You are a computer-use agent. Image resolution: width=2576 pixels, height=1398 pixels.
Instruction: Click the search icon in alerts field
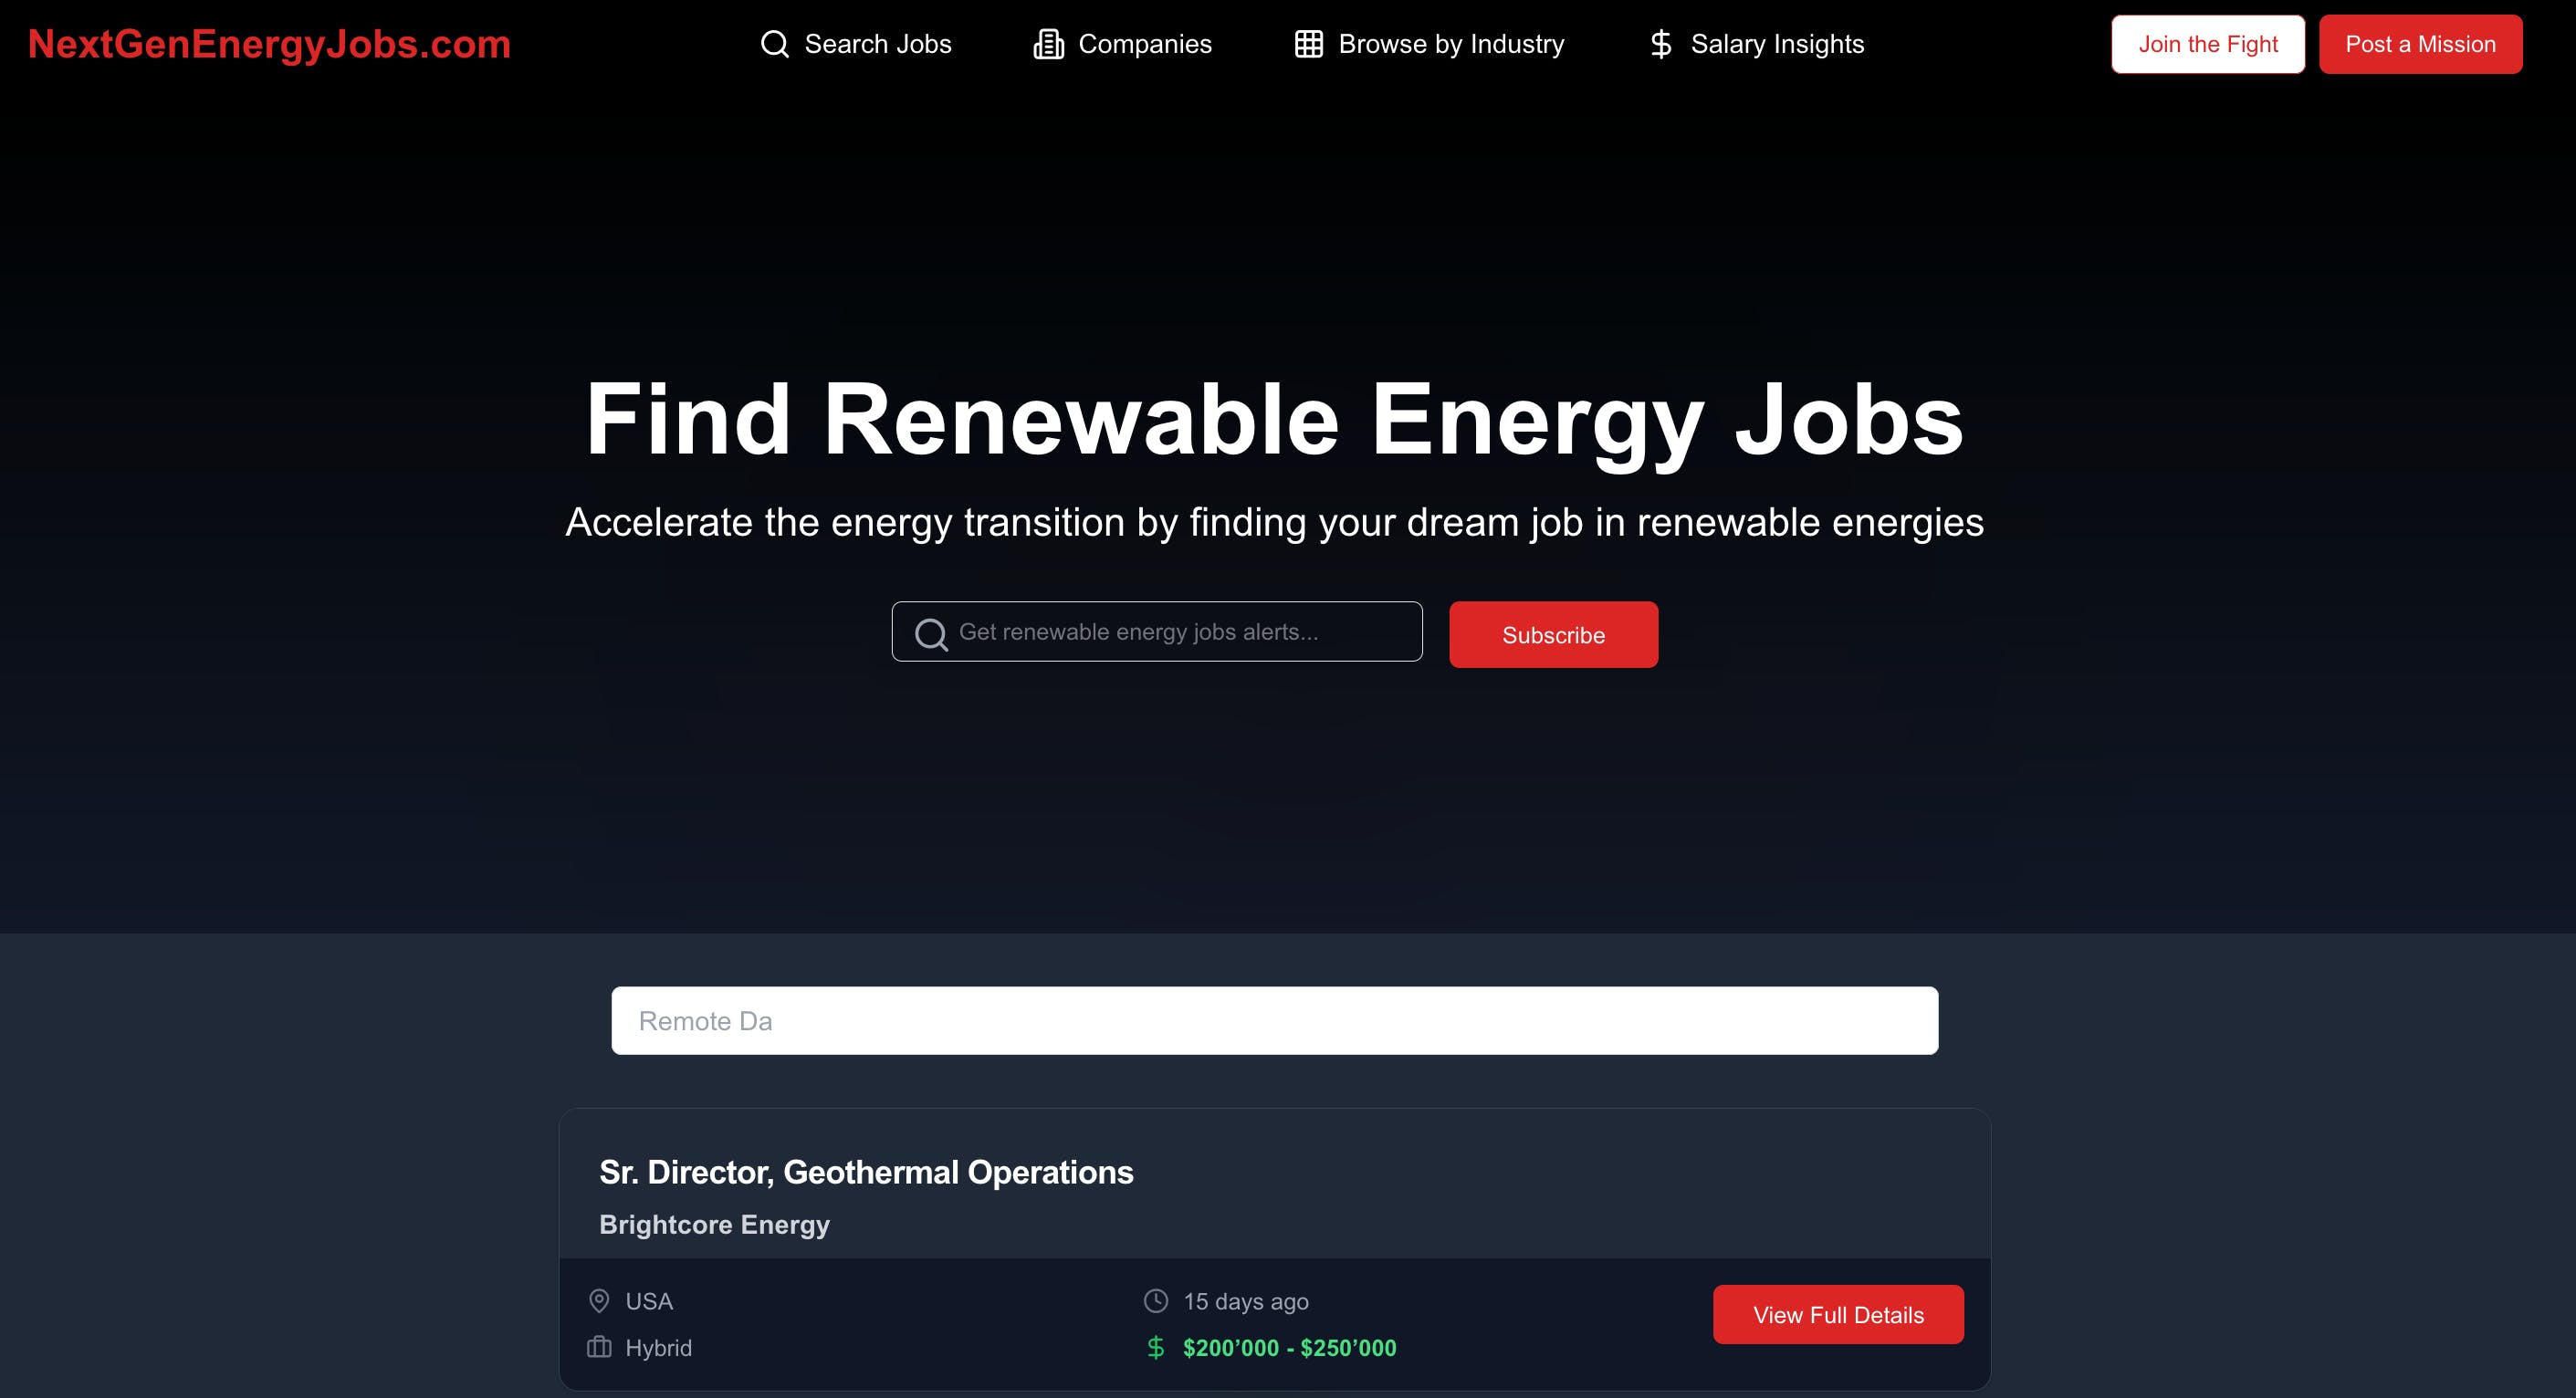pyautogui.click(x=931, y=634)
